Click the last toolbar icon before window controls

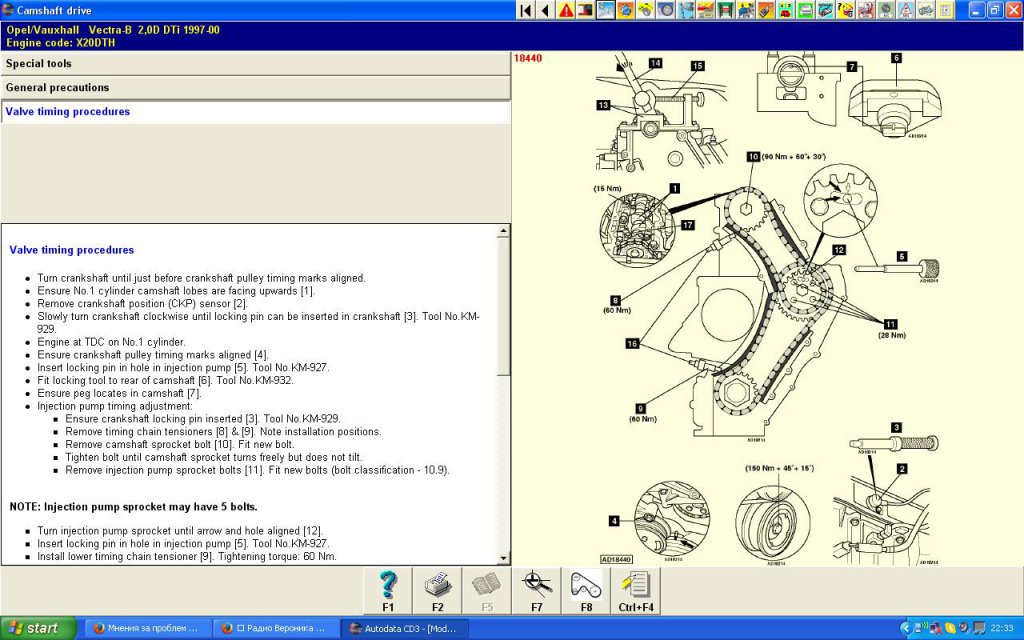[x=947, y=10]
